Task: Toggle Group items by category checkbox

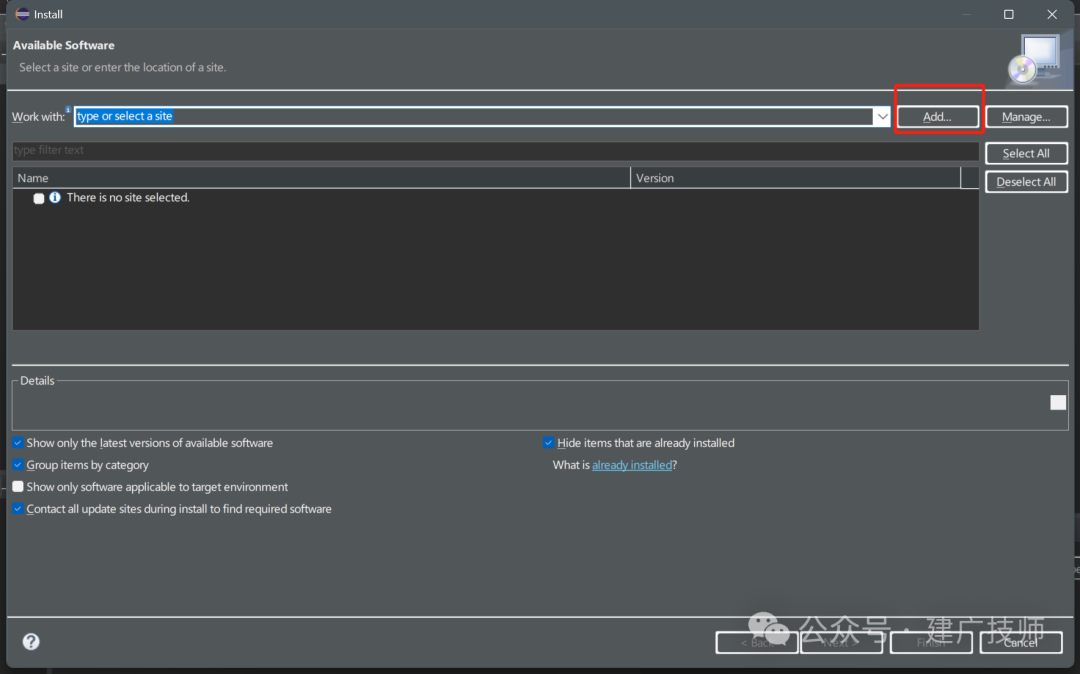Action: pos(18,465)
